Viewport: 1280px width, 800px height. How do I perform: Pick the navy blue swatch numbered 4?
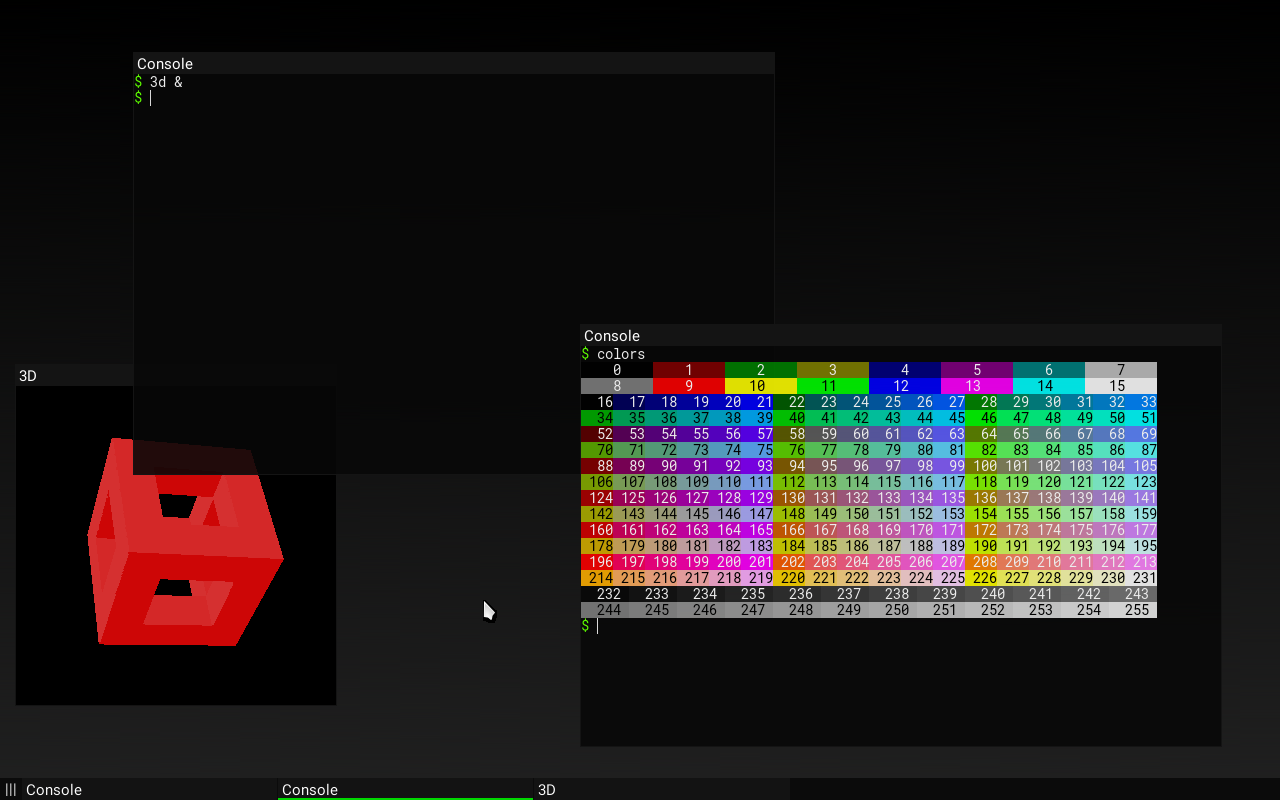point(904,370)
